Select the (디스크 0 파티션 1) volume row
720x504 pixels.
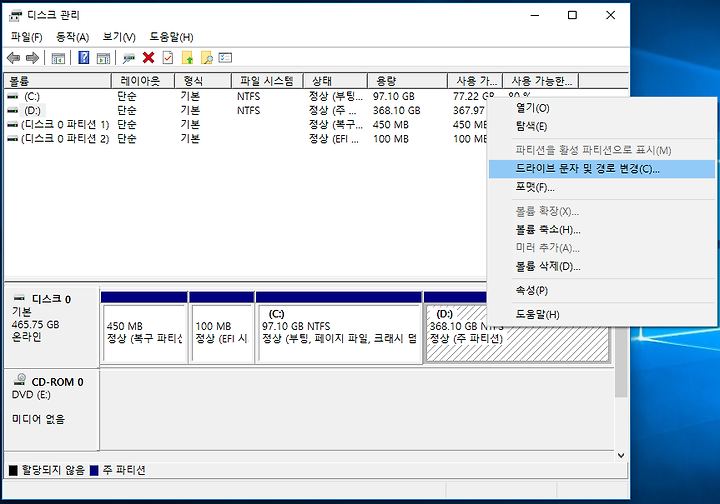point(246,125)
